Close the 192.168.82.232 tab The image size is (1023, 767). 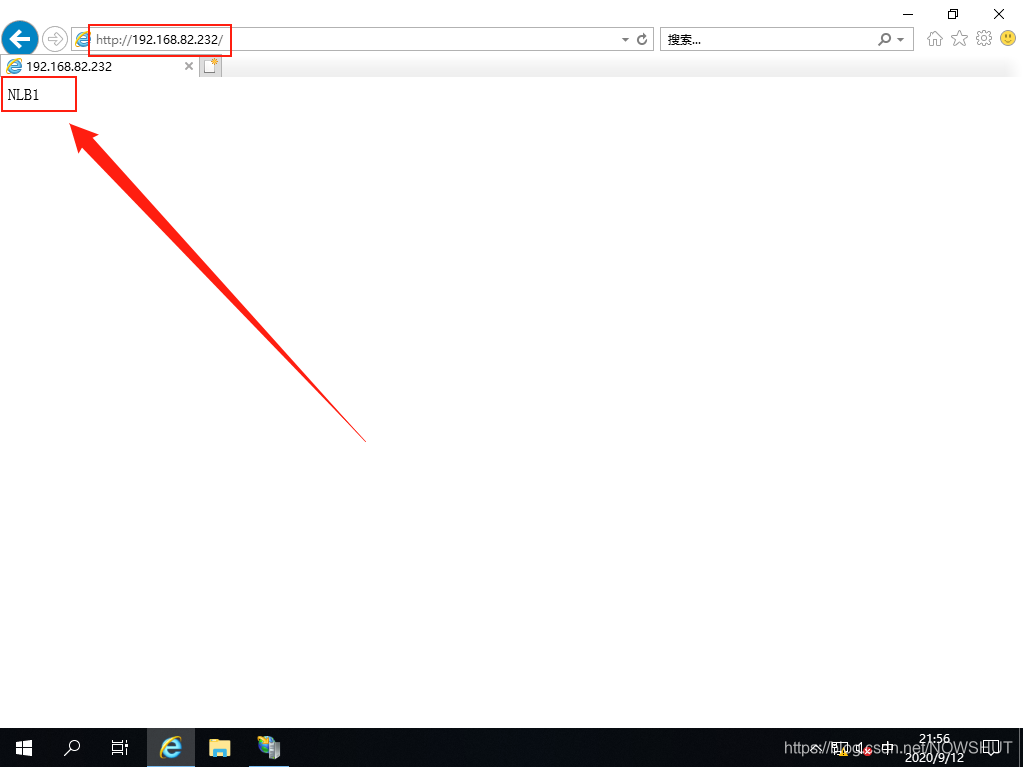[189, 67]
